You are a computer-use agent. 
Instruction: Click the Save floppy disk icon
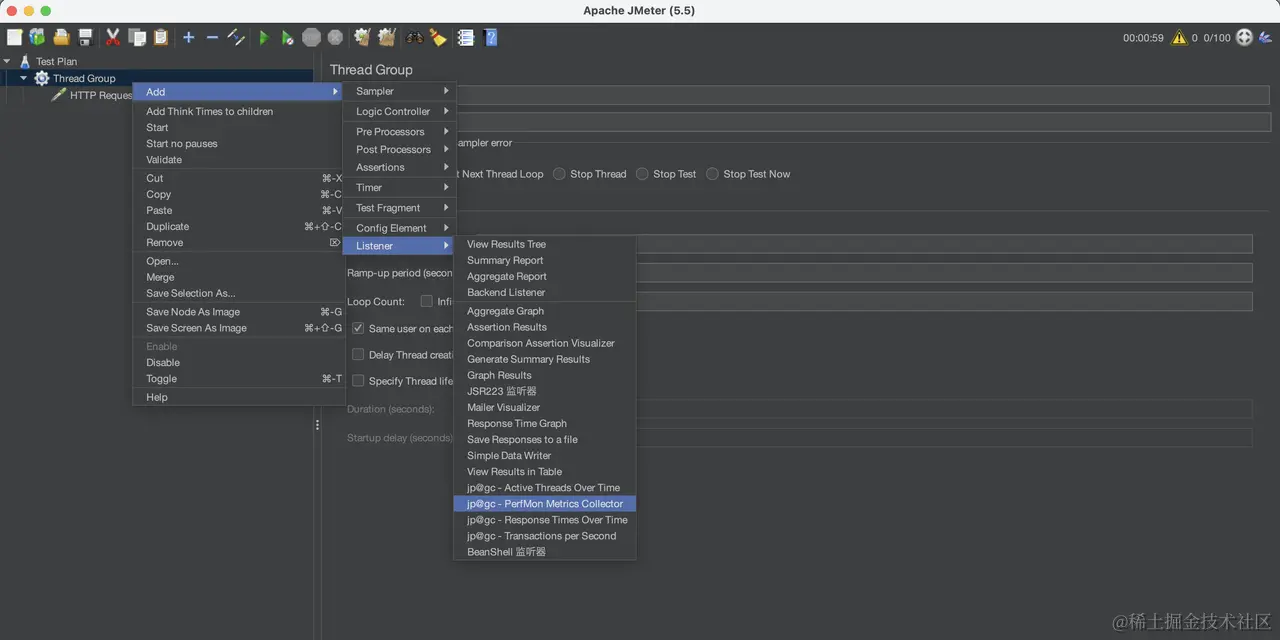(x=85, y=37)
